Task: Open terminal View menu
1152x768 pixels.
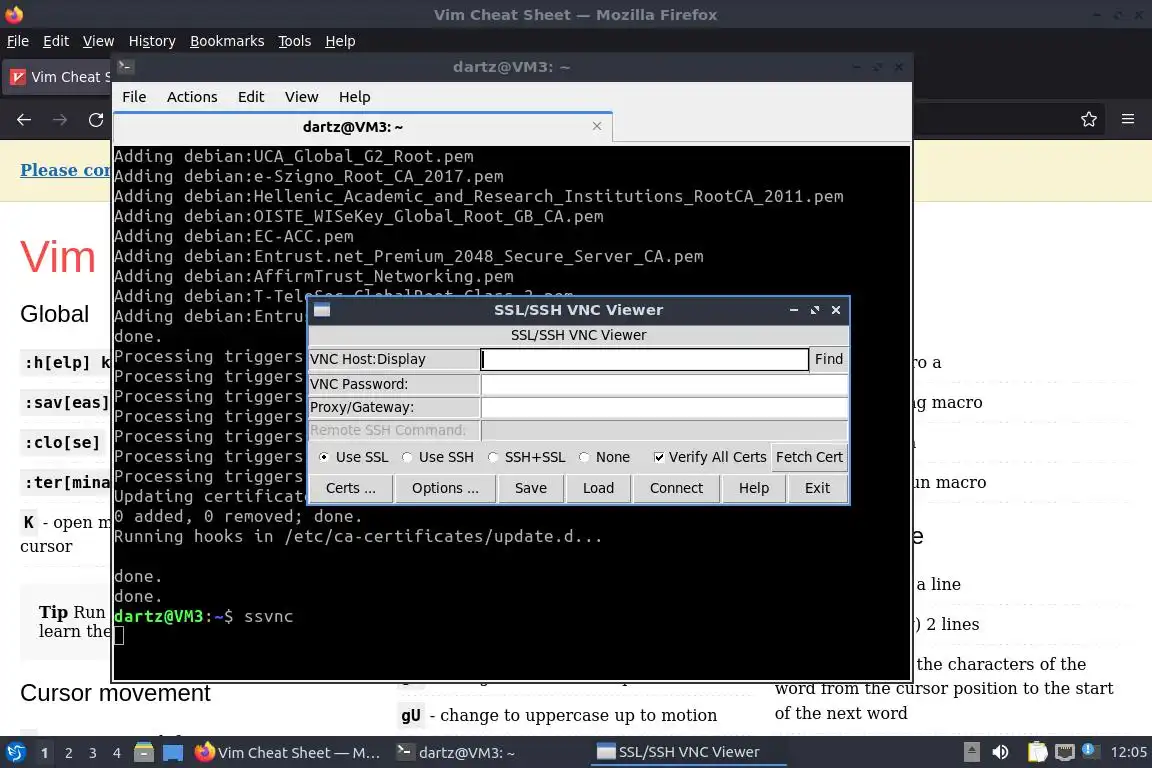Action: pos(301,97)
